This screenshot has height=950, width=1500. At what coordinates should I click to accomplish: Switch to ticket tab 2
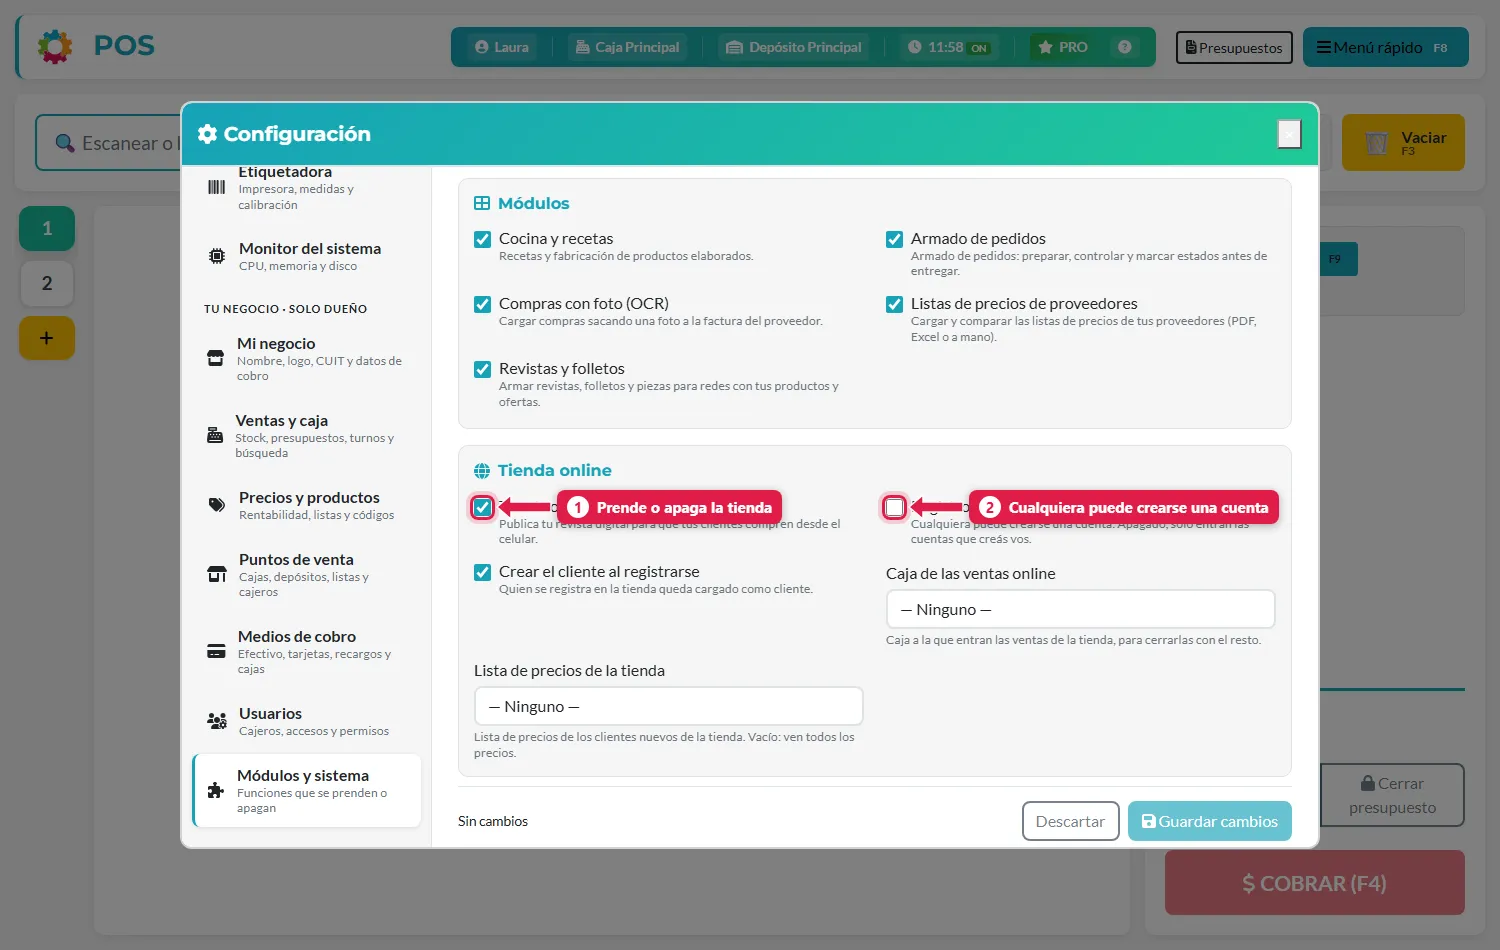[47, 283]
